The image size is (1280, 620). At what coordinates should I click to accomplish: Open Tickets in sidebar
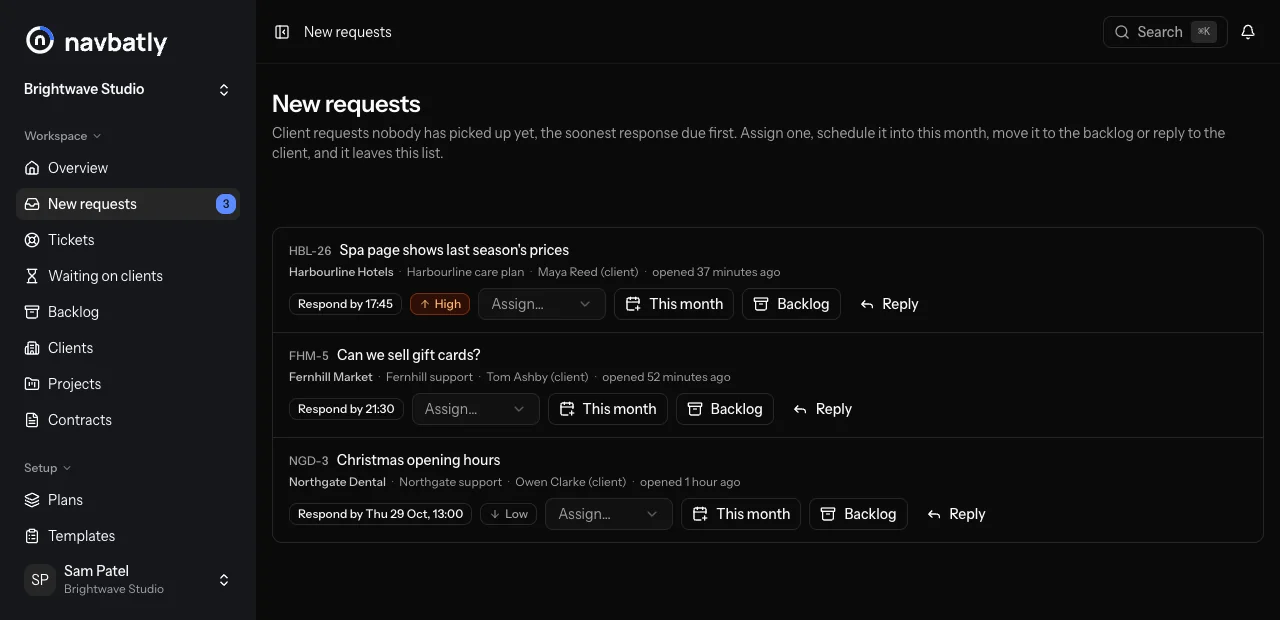(x=128, y=240)
